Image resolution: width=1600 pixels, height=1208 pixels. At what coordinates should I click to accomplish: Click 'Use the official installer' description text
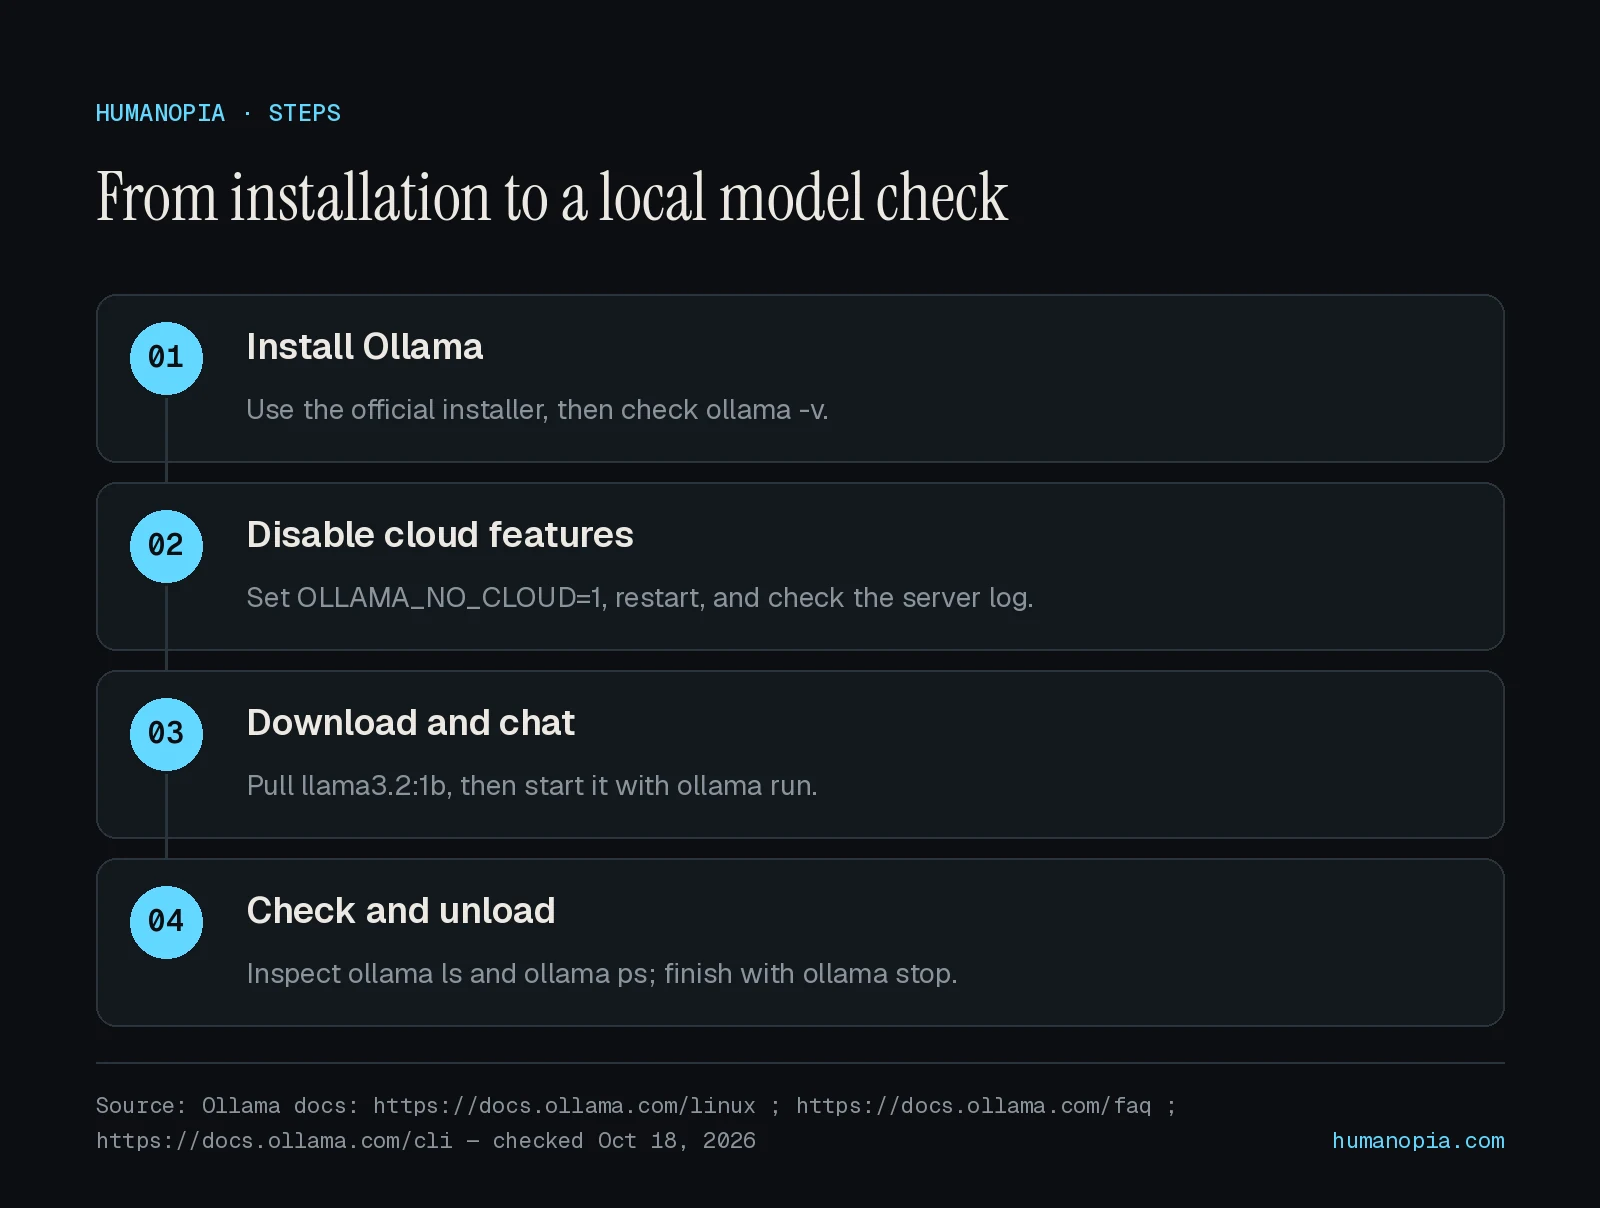538,410
